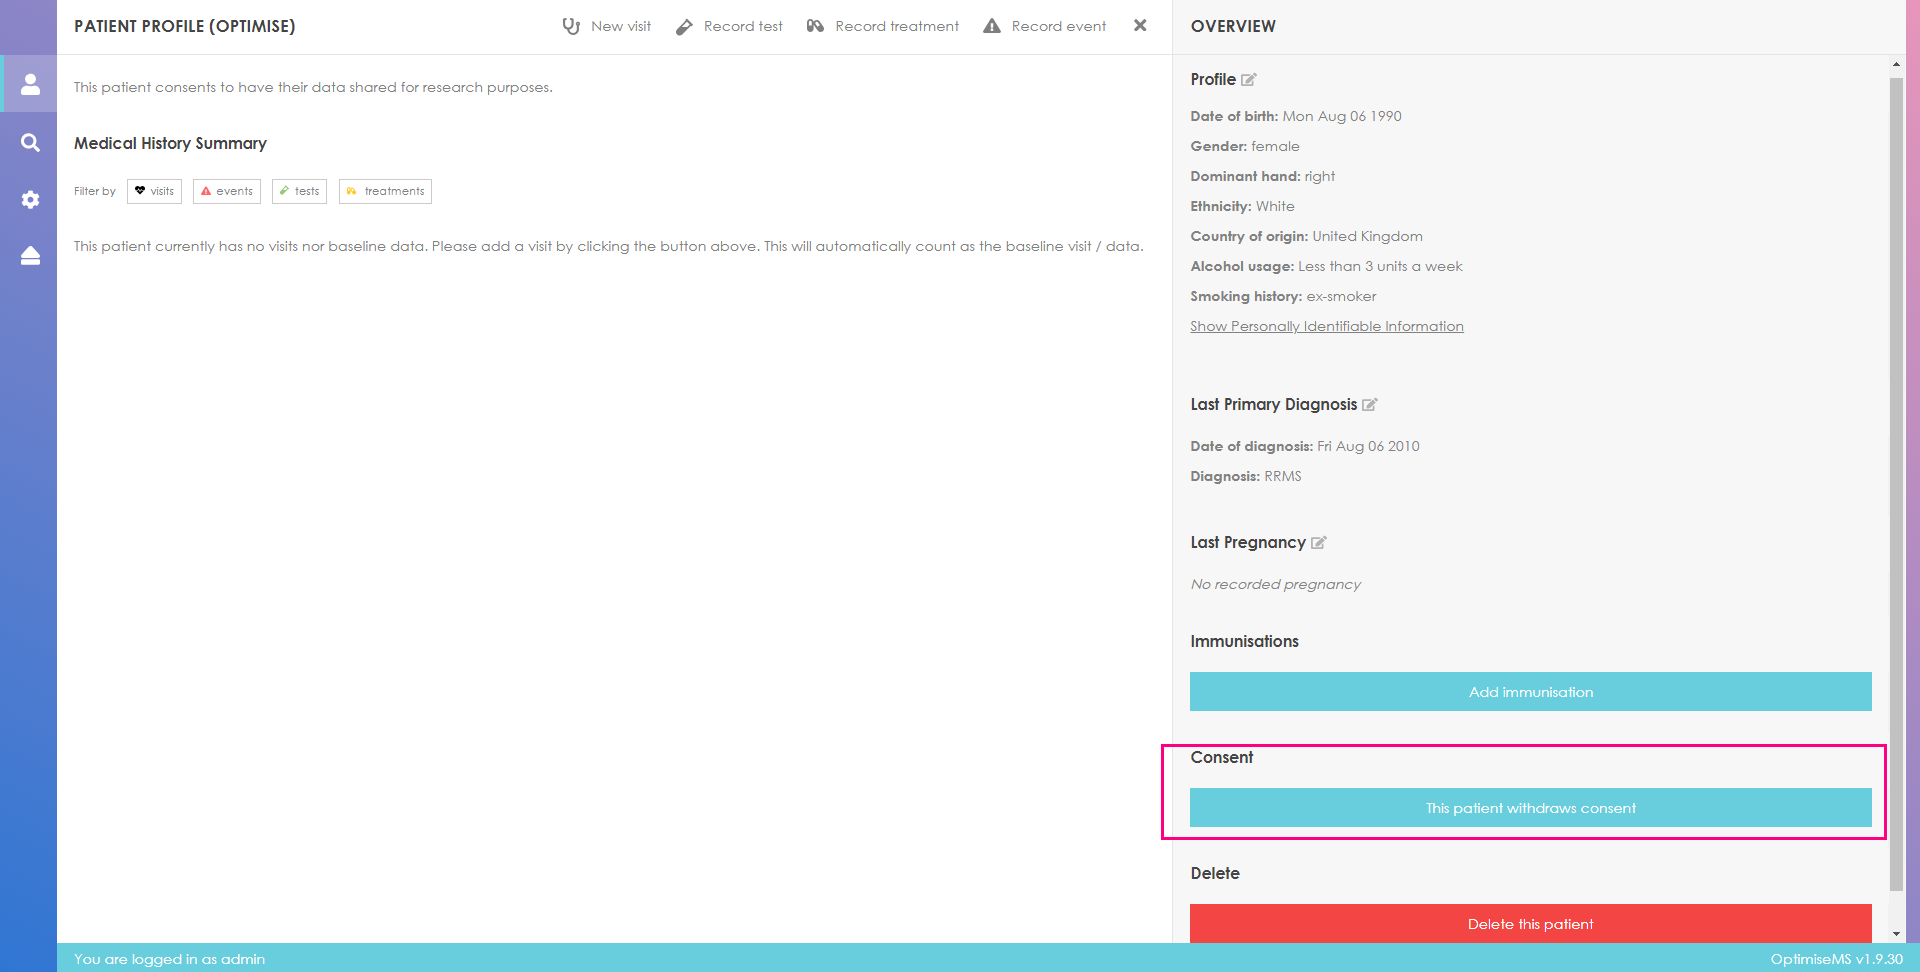1920x972 pixels.
Task: Show Personally Identifiable Information link
Action: click(x=1326, y=326)
